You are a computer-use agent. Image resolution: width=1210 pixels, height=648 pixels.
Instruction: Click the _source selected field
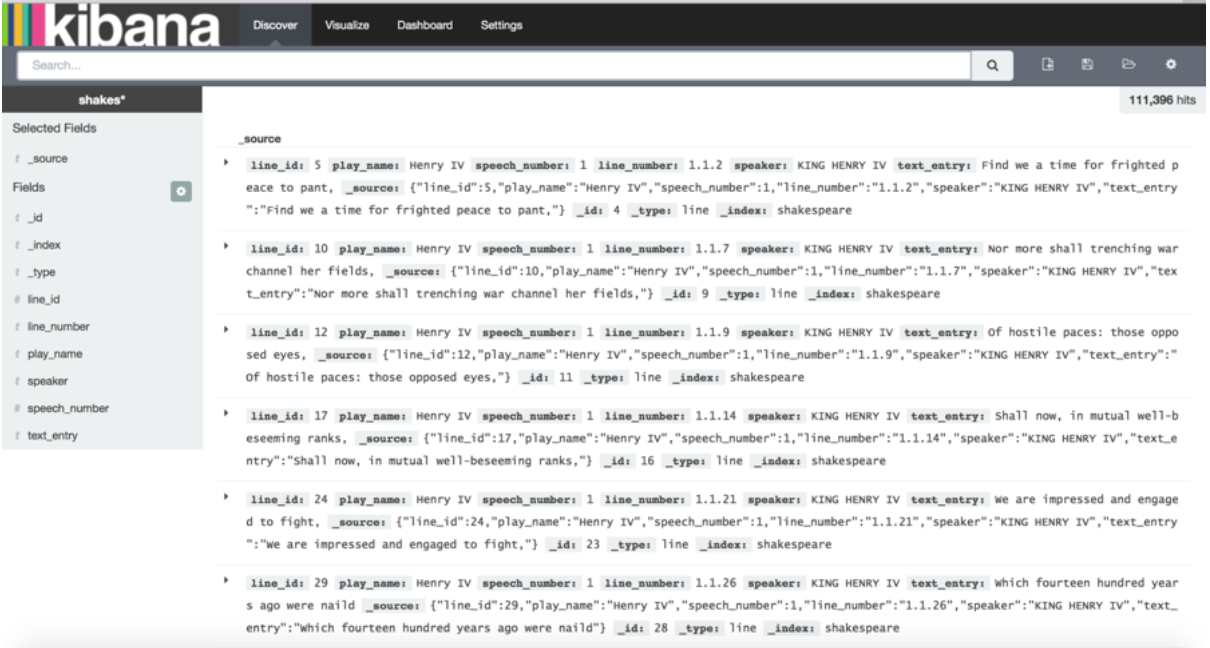(x=47, y=158)
